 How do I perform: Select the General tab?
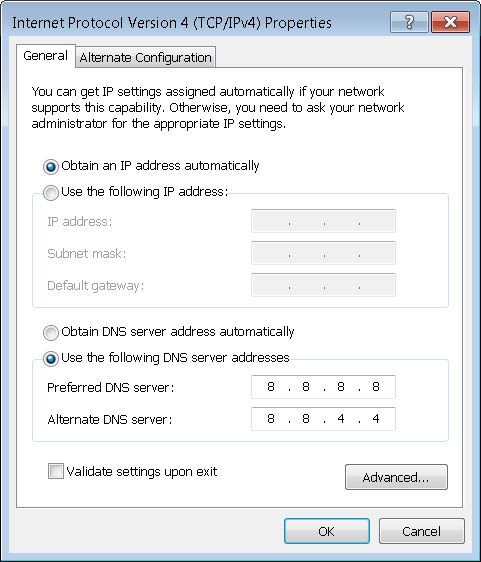click(46, 56)
